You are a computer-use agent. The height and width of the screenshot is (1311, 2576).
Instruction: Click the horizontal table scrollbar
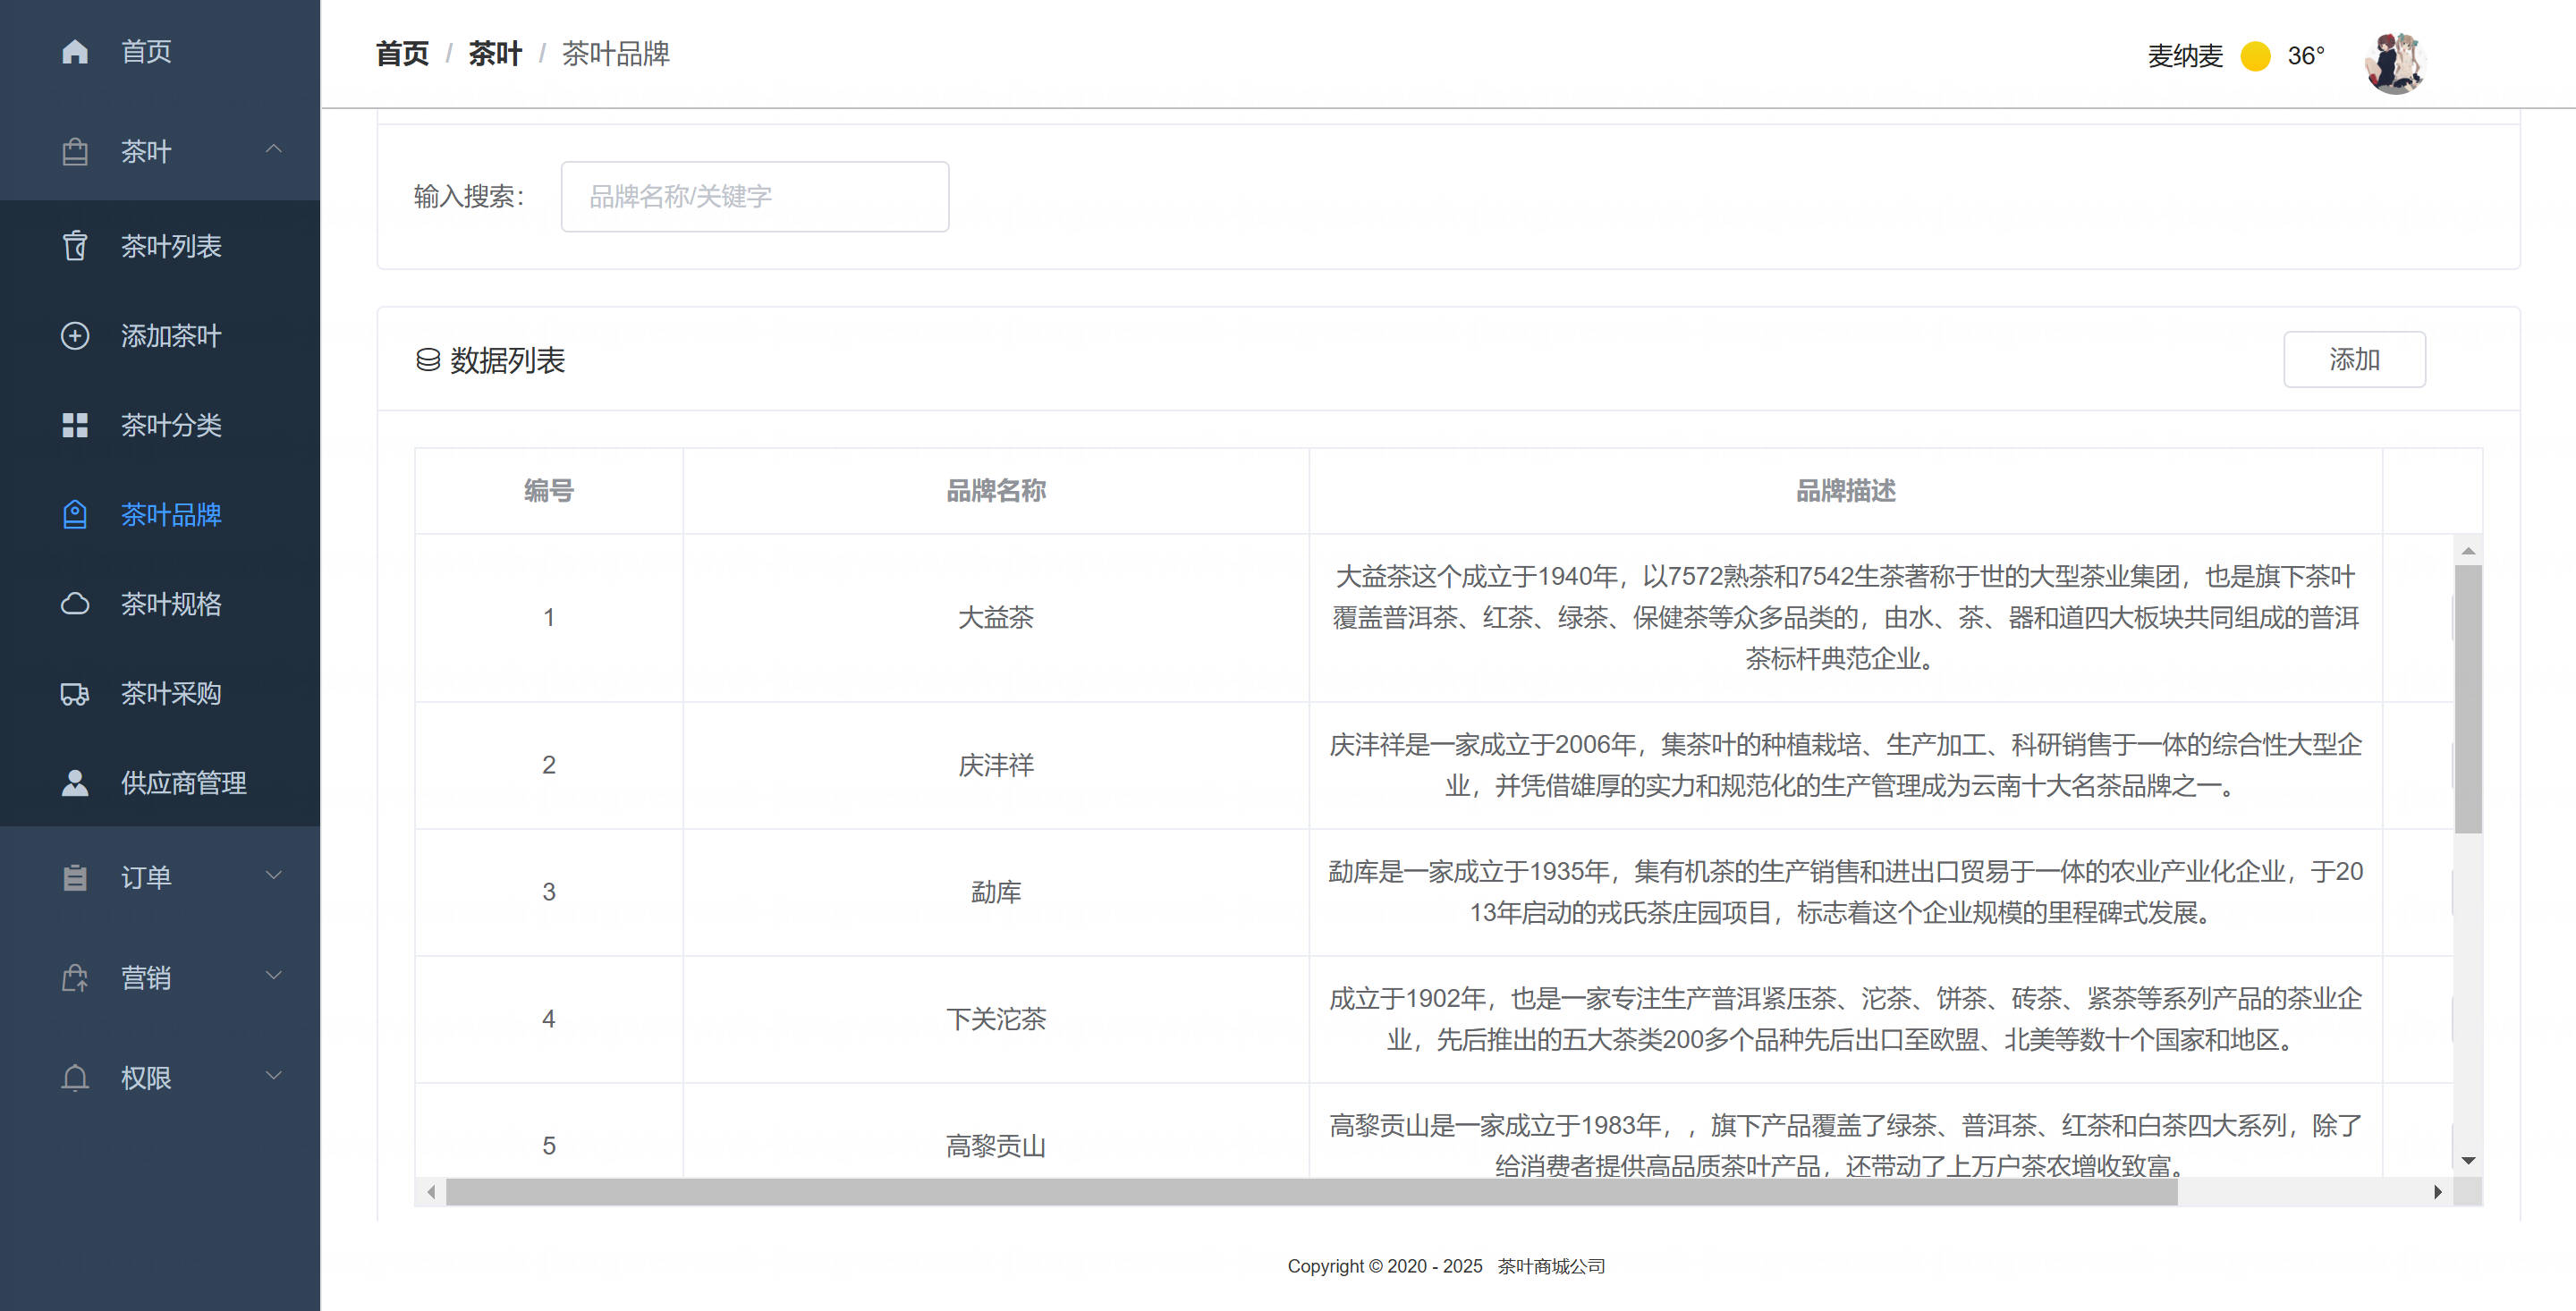1310,1191
